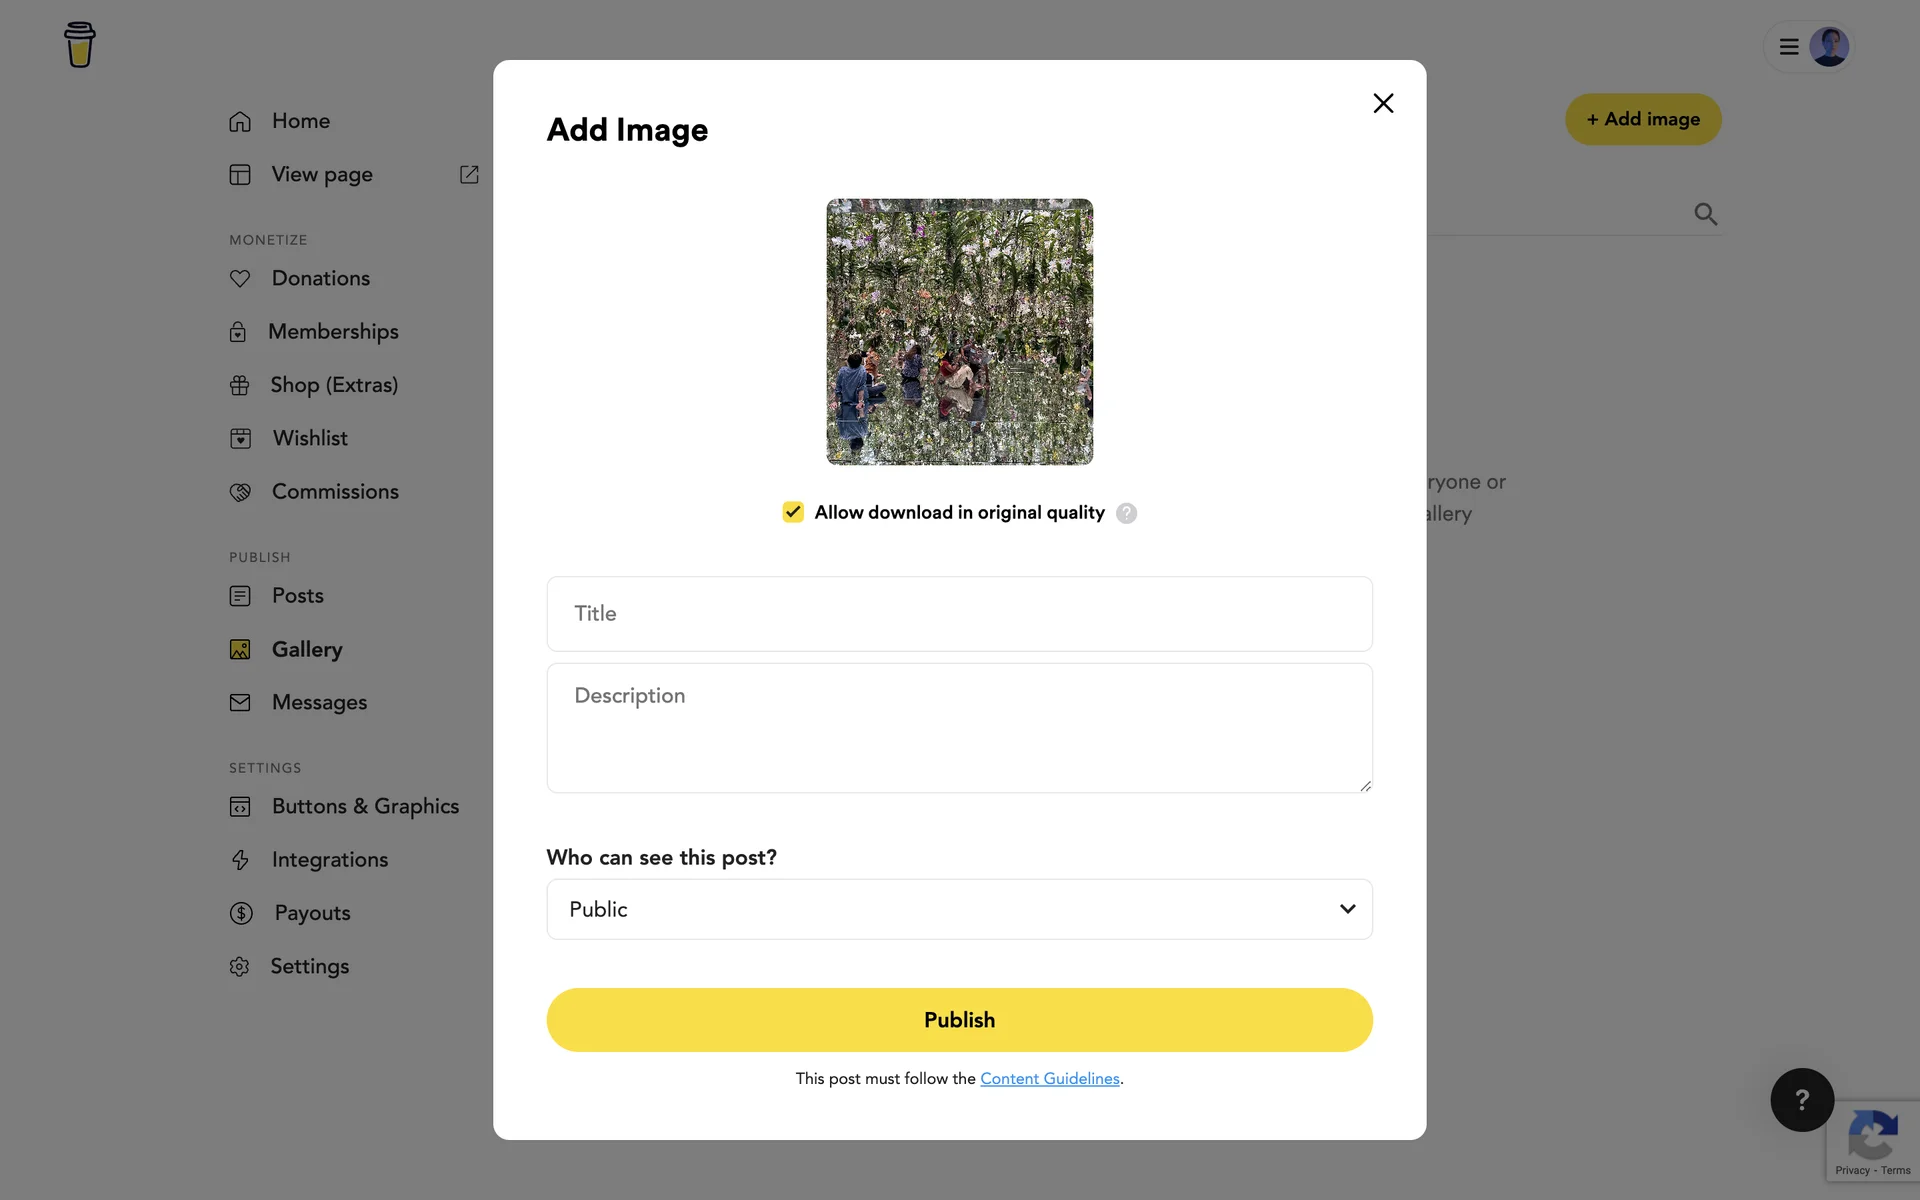Open the profile avatar menu
1920x1200 pixels.
(1828, 47)
